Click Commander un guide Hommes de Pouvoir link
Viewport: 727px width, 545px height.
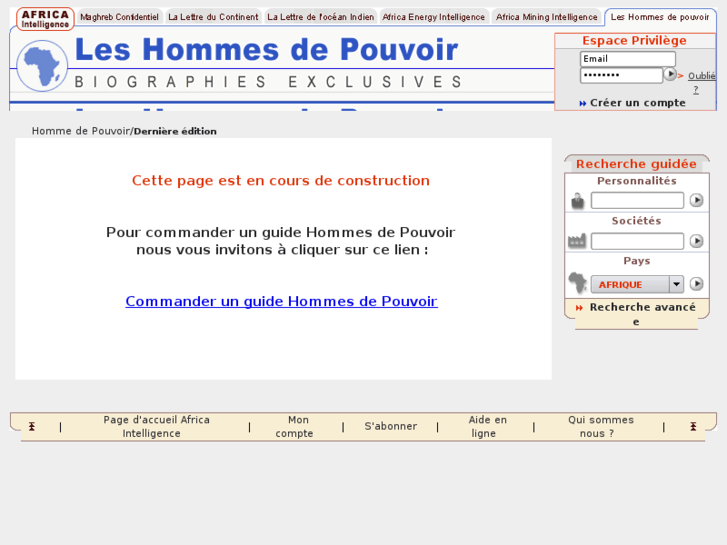[281, 301]
